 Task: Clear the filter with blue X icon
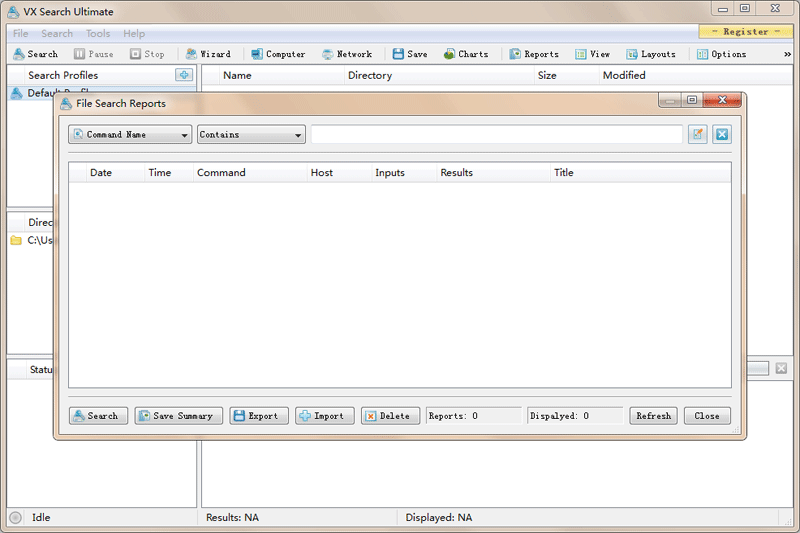click(x=722, y=134)
